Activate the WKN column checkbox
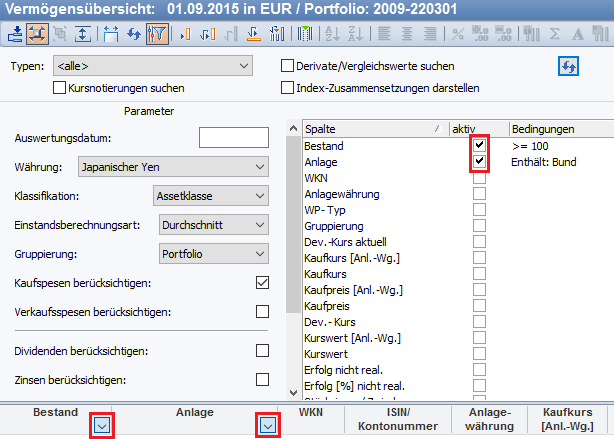This screenshot has width=614, height=439. pyautogui.click(x=480, y=177)
